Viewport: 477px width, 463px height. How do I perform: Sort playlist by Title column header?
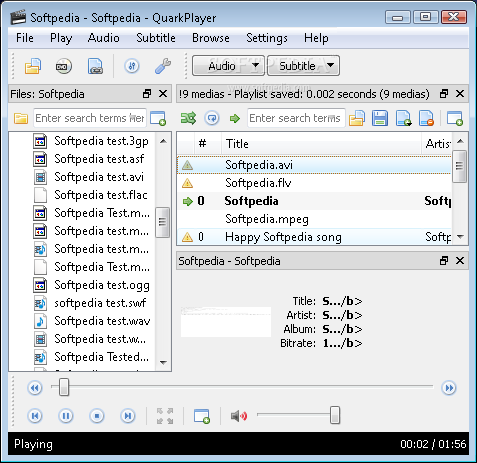point(321,144)
